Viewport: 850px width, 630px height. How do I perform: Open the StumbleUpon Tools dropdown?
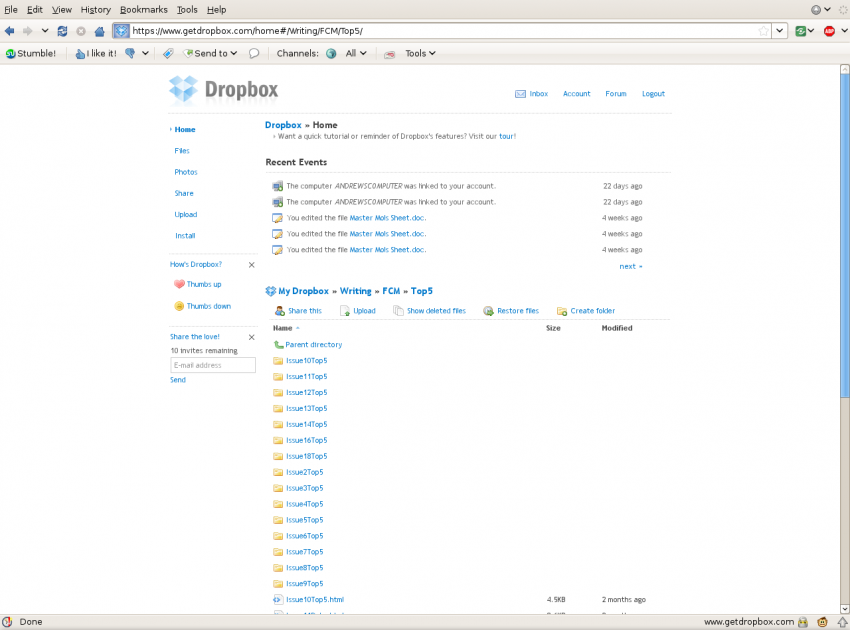(420, 53)
